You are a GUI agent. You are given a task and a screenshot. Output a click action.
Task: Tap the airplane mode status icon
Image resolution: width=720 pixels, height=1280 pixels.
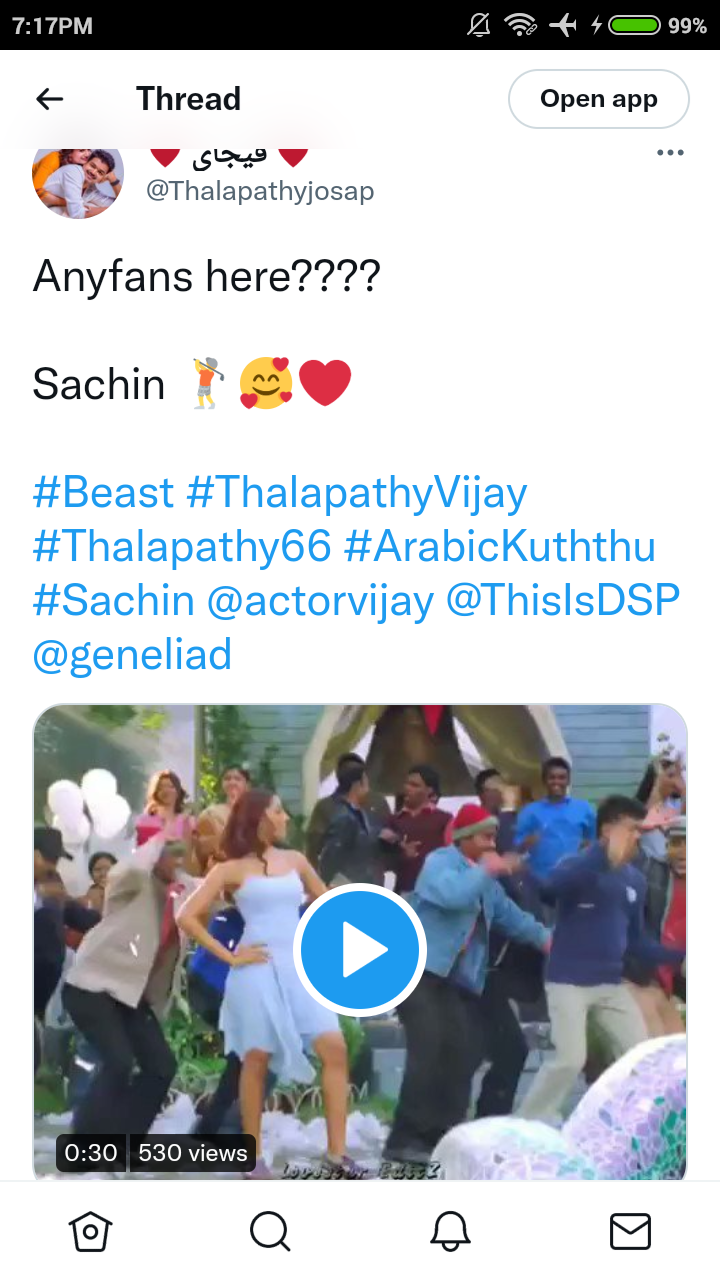563,25
